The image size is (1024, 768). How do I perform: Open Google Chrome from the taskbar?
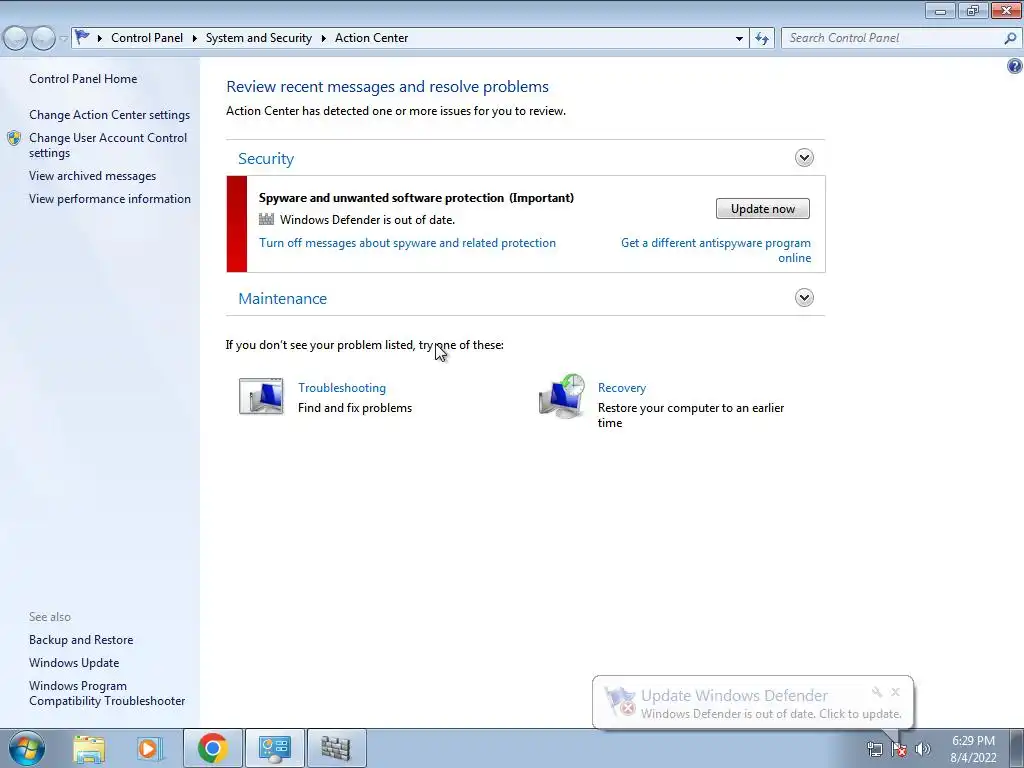(x=212, y=749)
